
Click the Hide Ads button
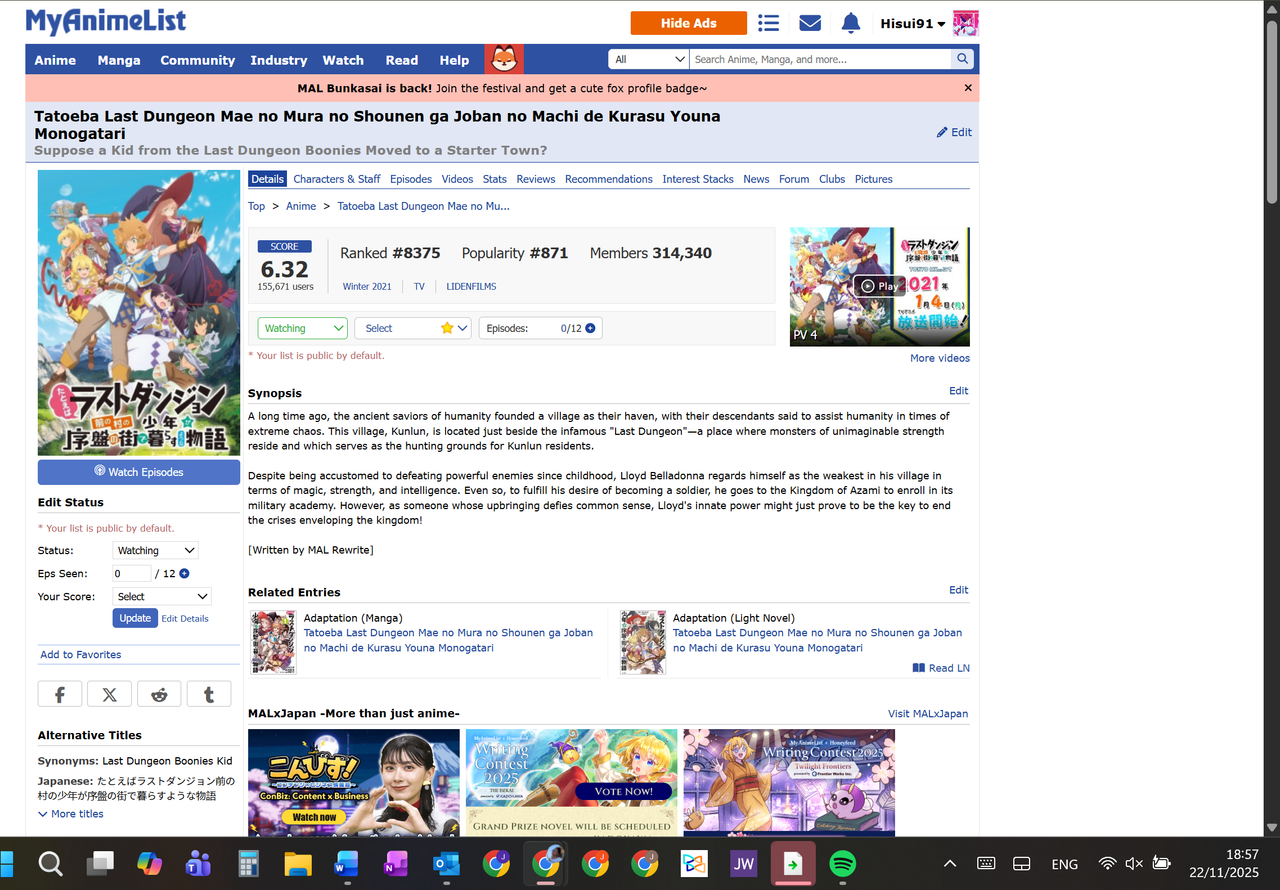[x=689, y=23]
